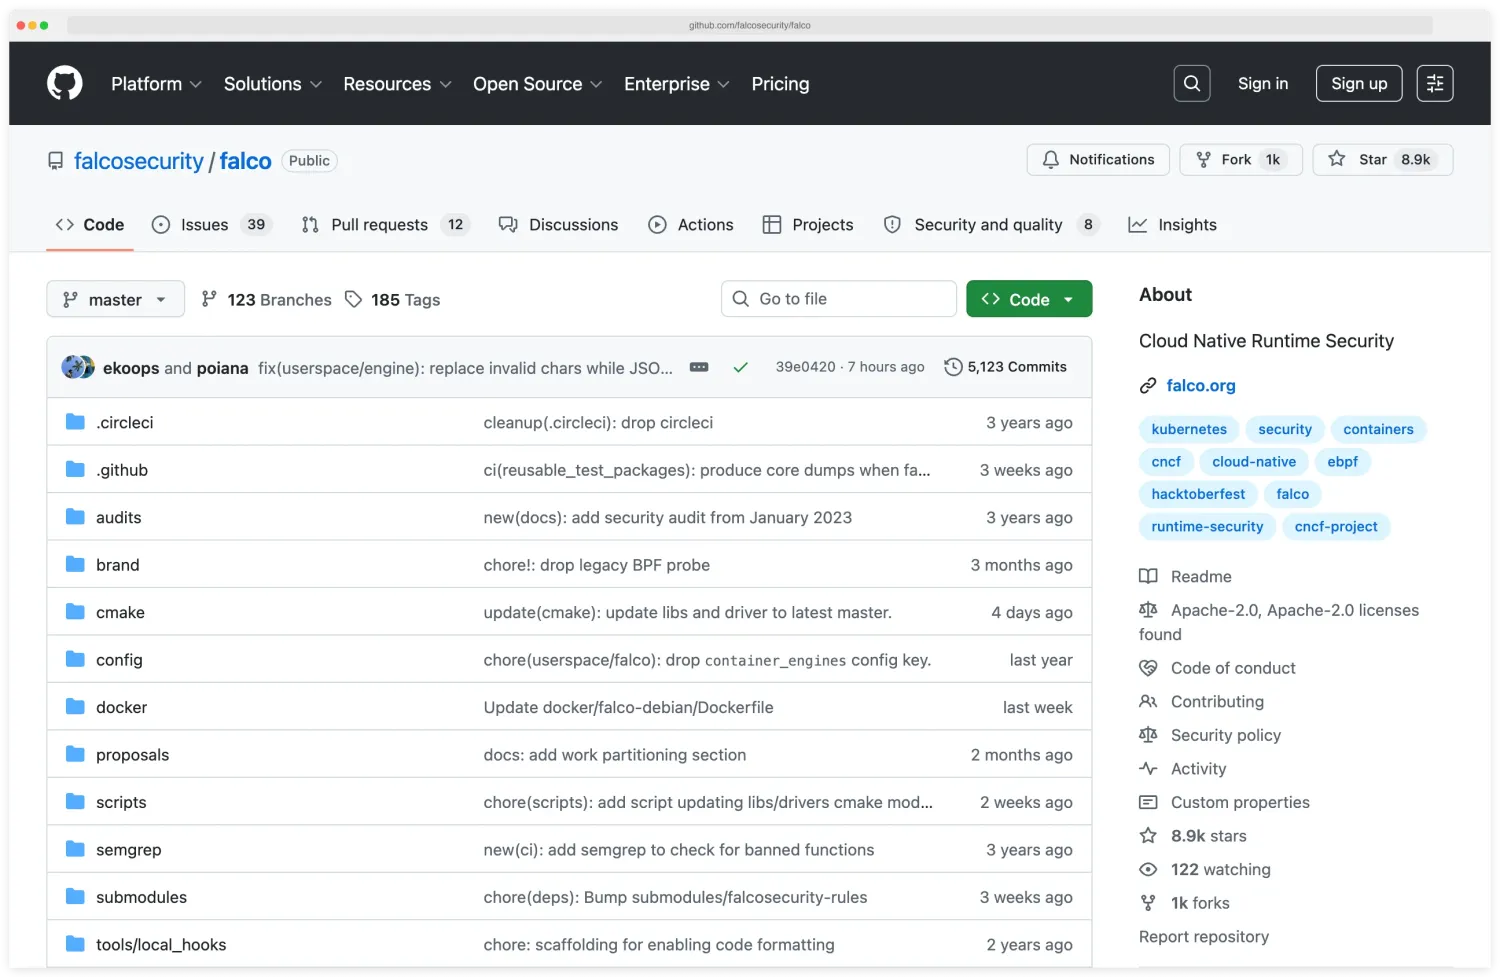View 185 Tags link
This screenshot has width=1500, height=977.
[x=393, y=300]
